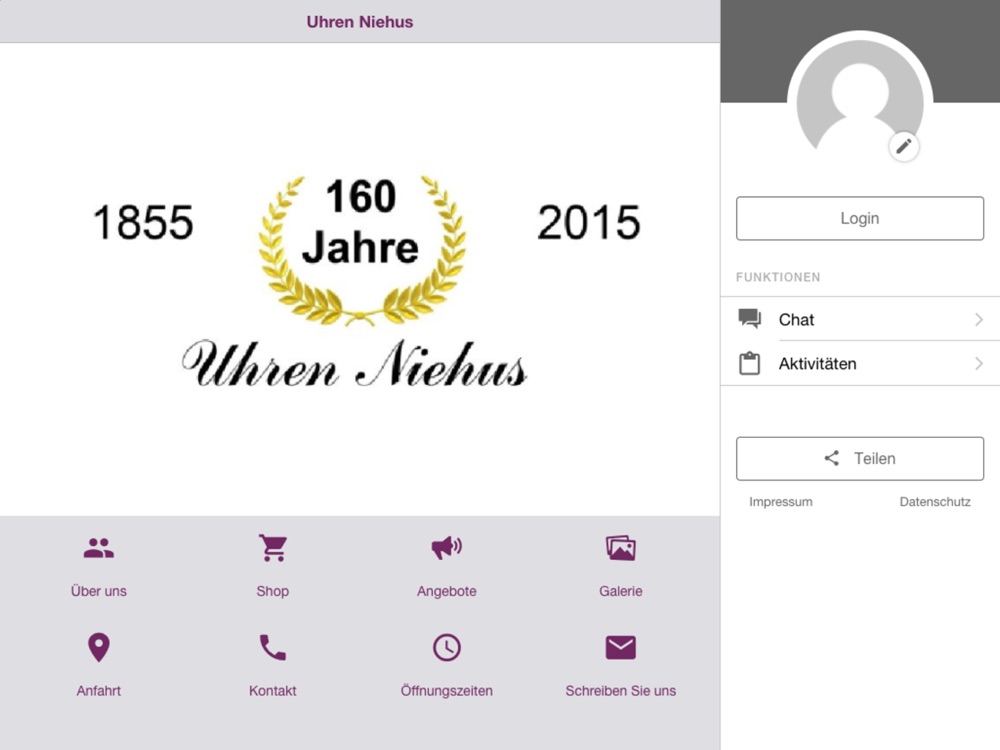Tap the Kontakt phone icon
1000x750 pixels.
[273, 647]
